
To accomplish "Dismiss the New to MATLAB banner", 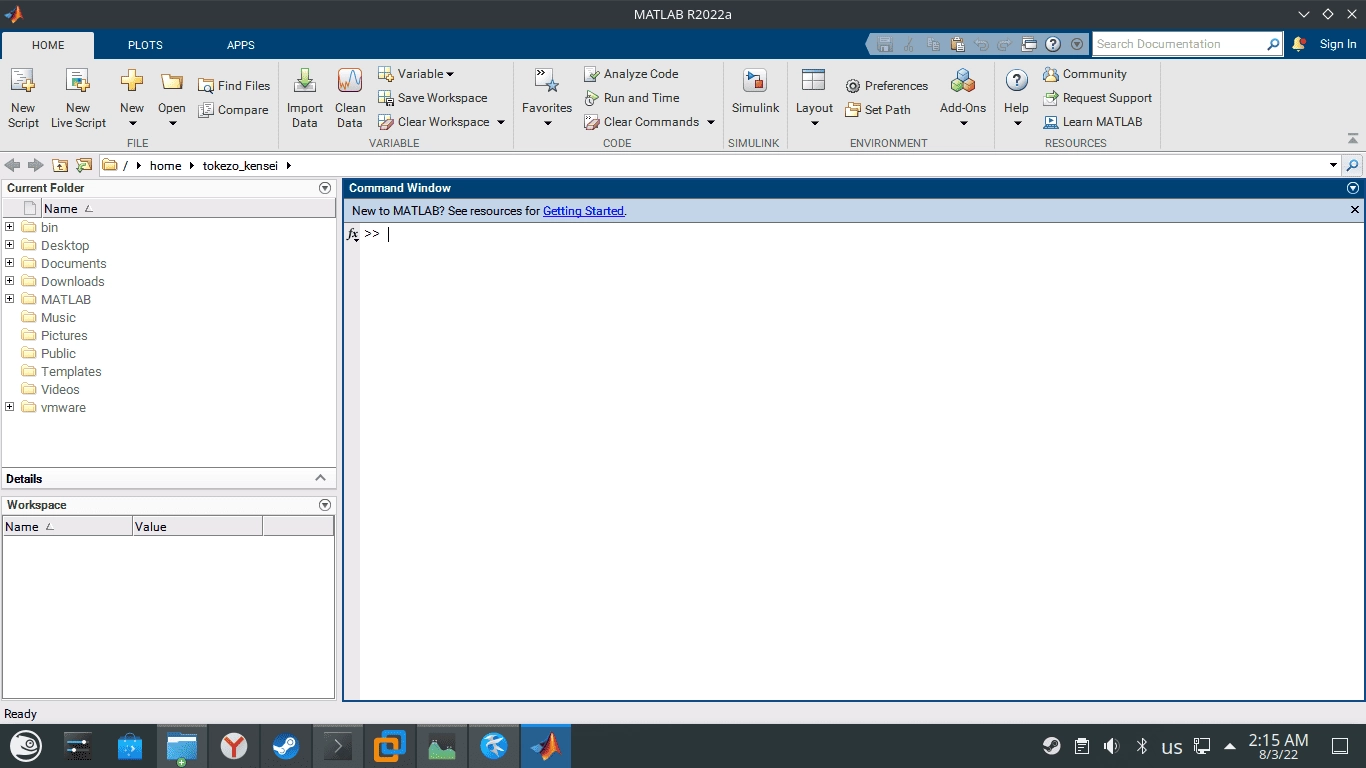I will 1355,210.
